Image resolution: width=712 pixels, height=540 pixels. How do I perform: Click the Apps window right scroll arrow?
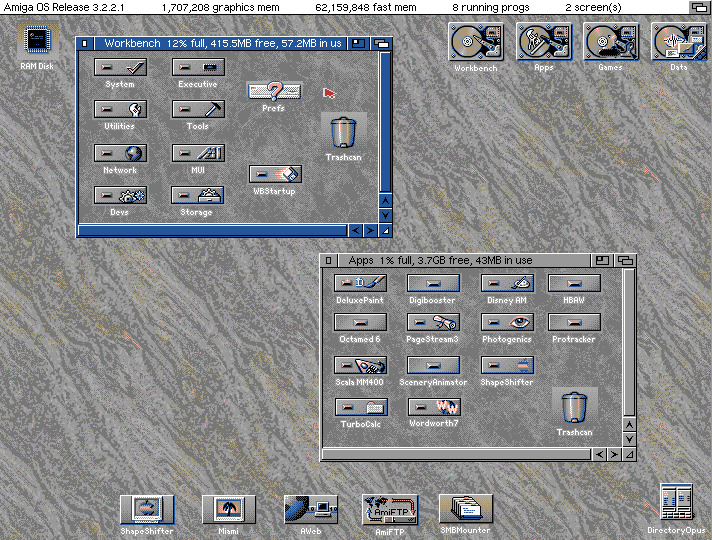[x=614, y=454]
